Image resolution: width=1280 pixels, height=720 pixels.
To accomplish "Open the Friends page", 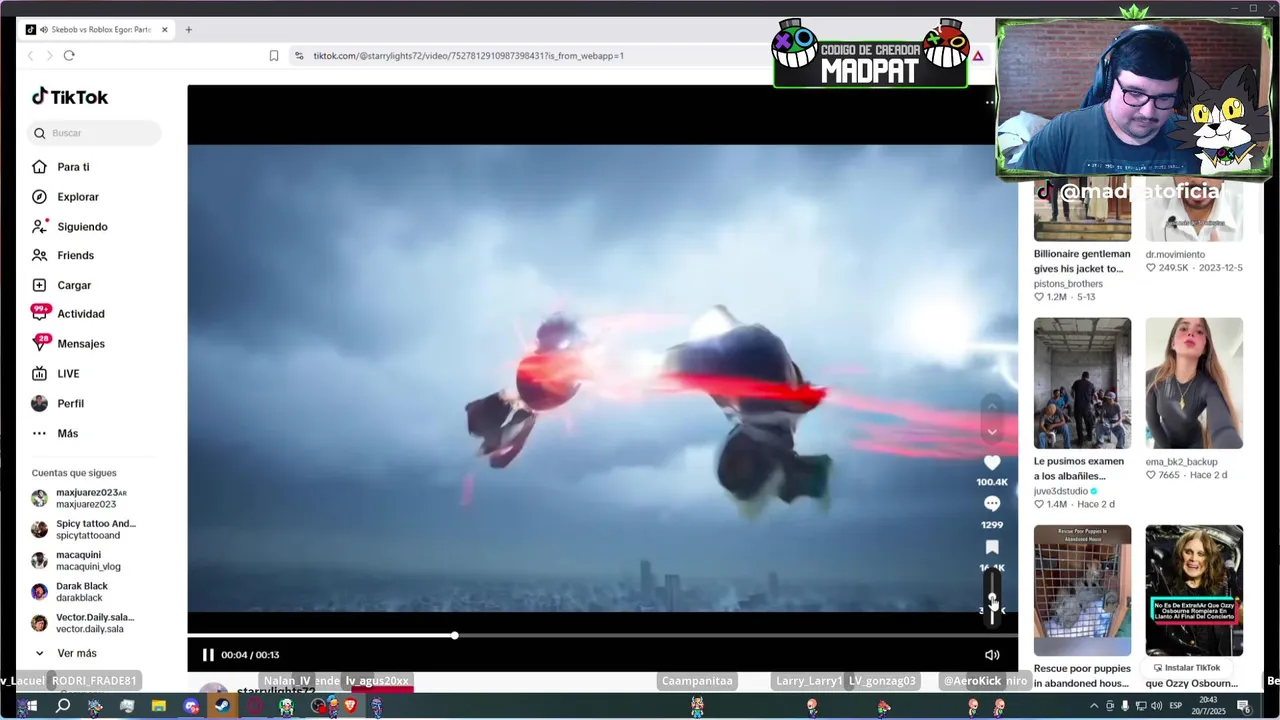I will click(x=75, y=256).
